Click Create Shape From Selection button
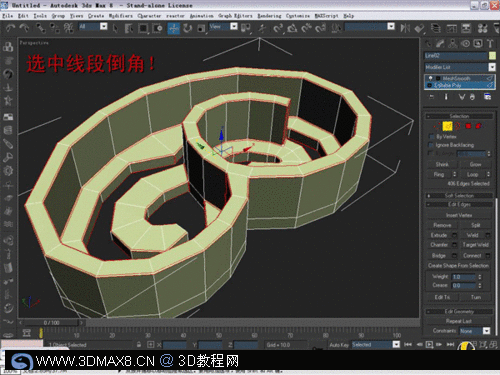Viewport: 500px width, 375px height. click(x=459, y=266)
